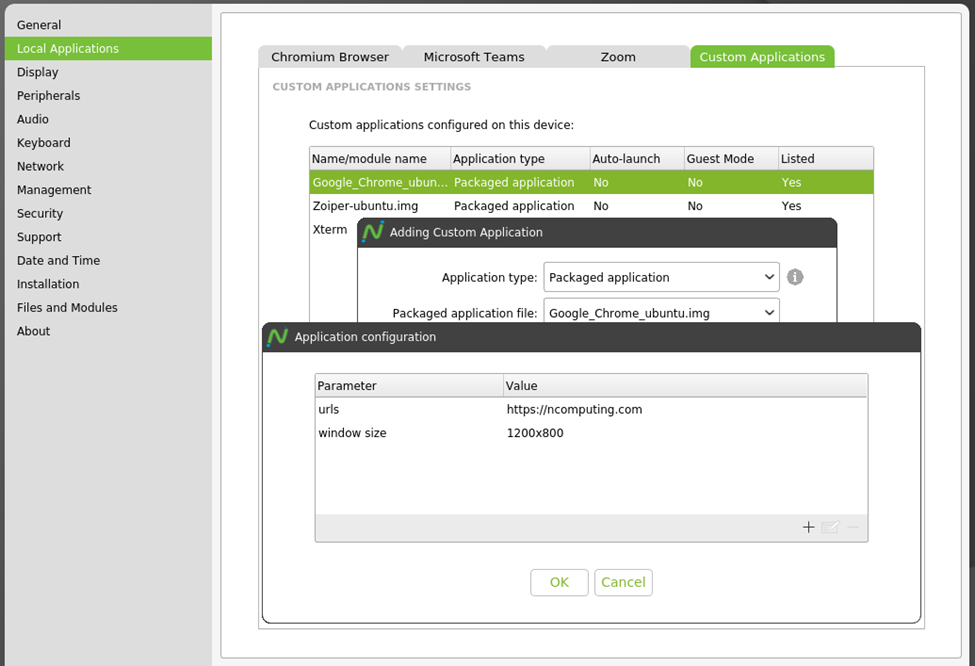Go to Peripherals settings
Image resolution: width=975 pixels, height=666 pixels.
pyautogui.click(x=108, y=96)
